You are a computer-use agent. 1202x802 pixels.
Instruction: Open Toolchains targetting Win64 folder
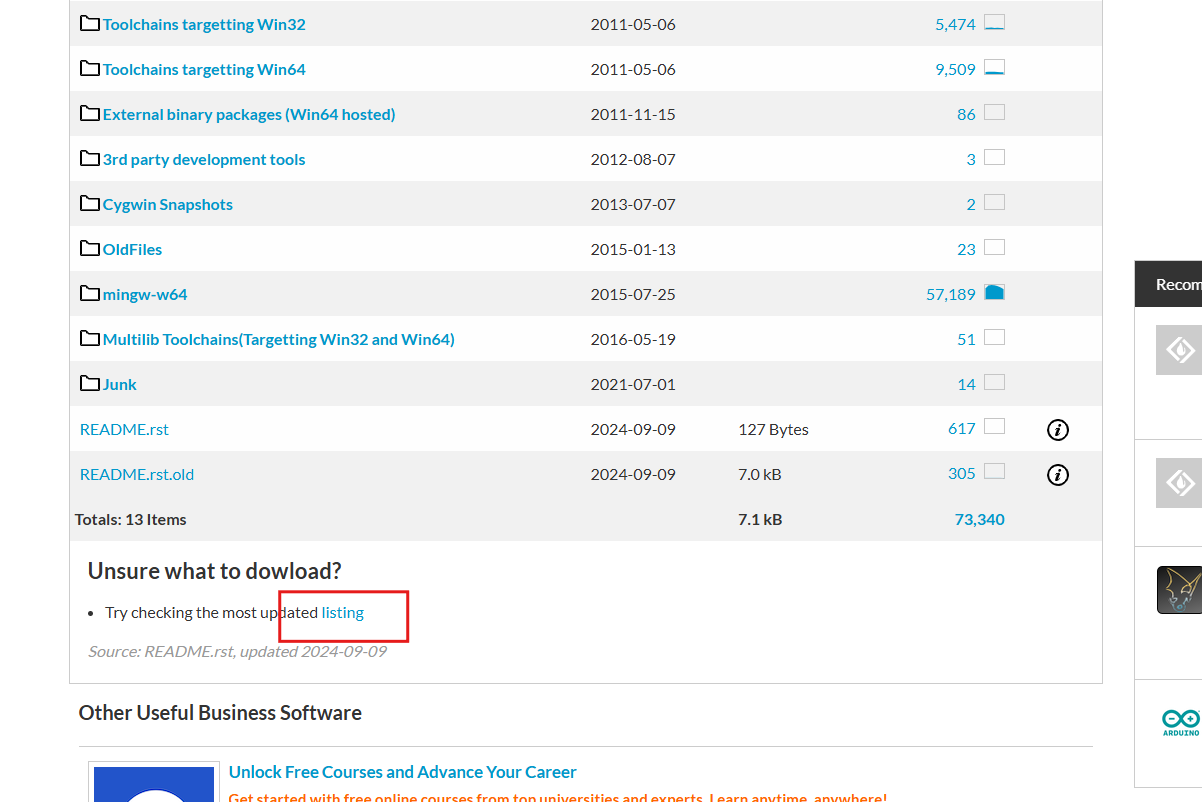click(x=204, y=69)
